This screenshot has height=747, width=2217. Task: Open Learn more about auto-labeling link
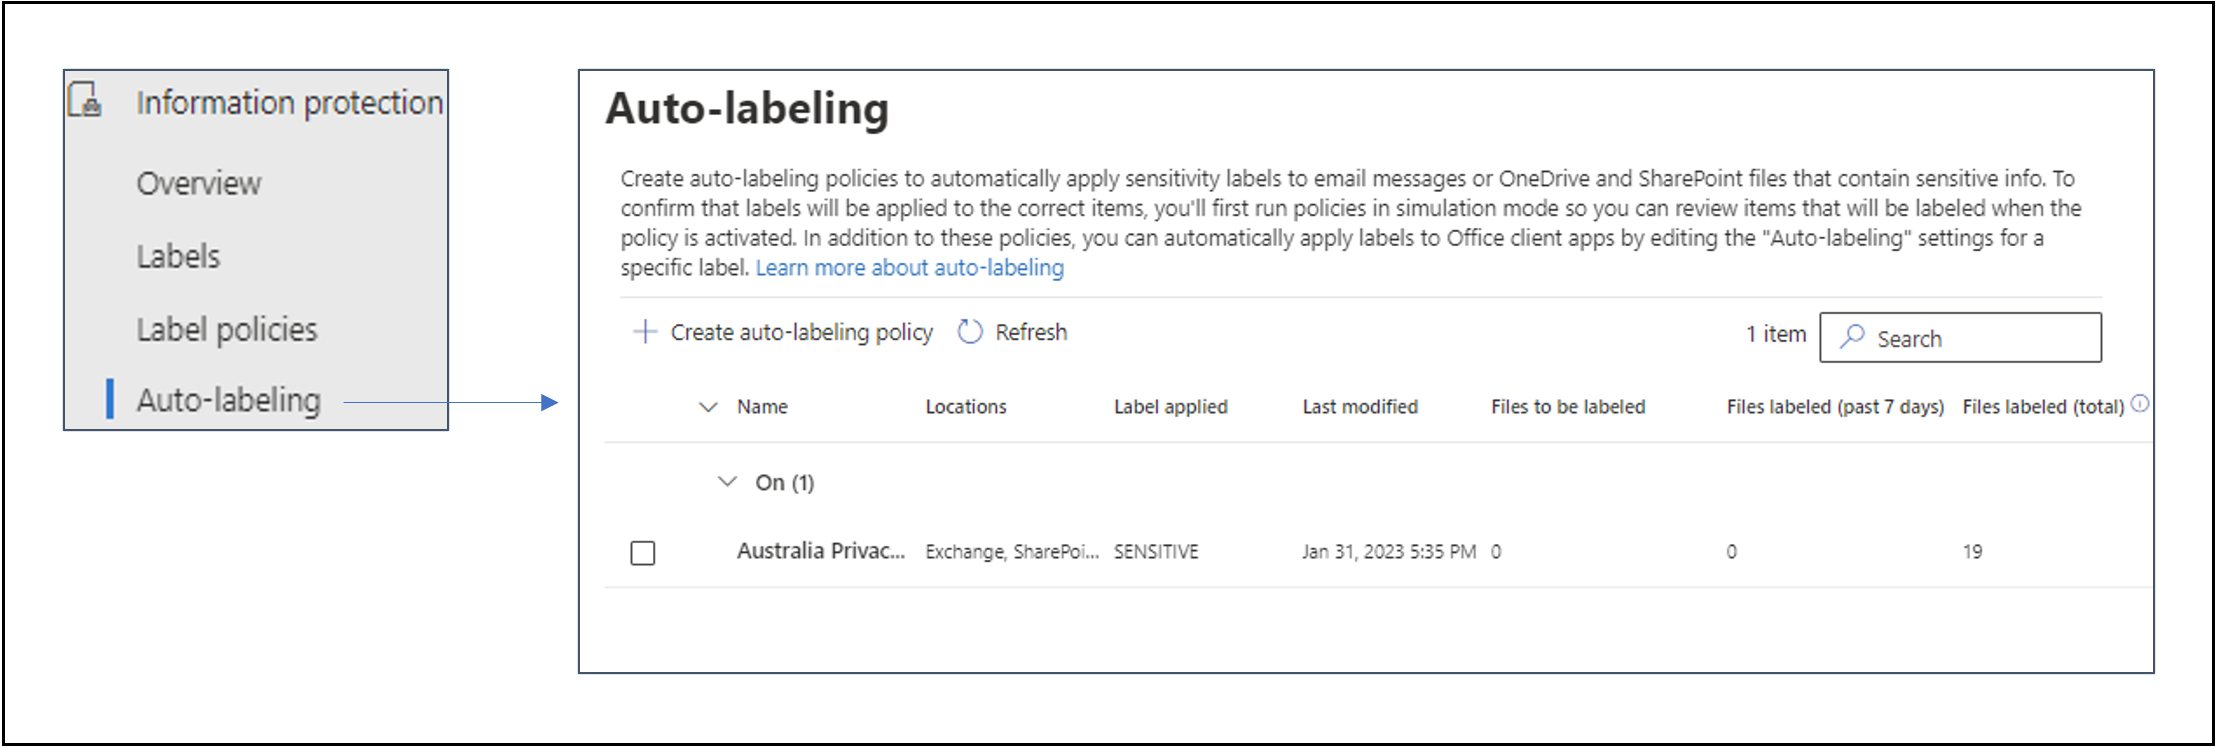[909, 268]
